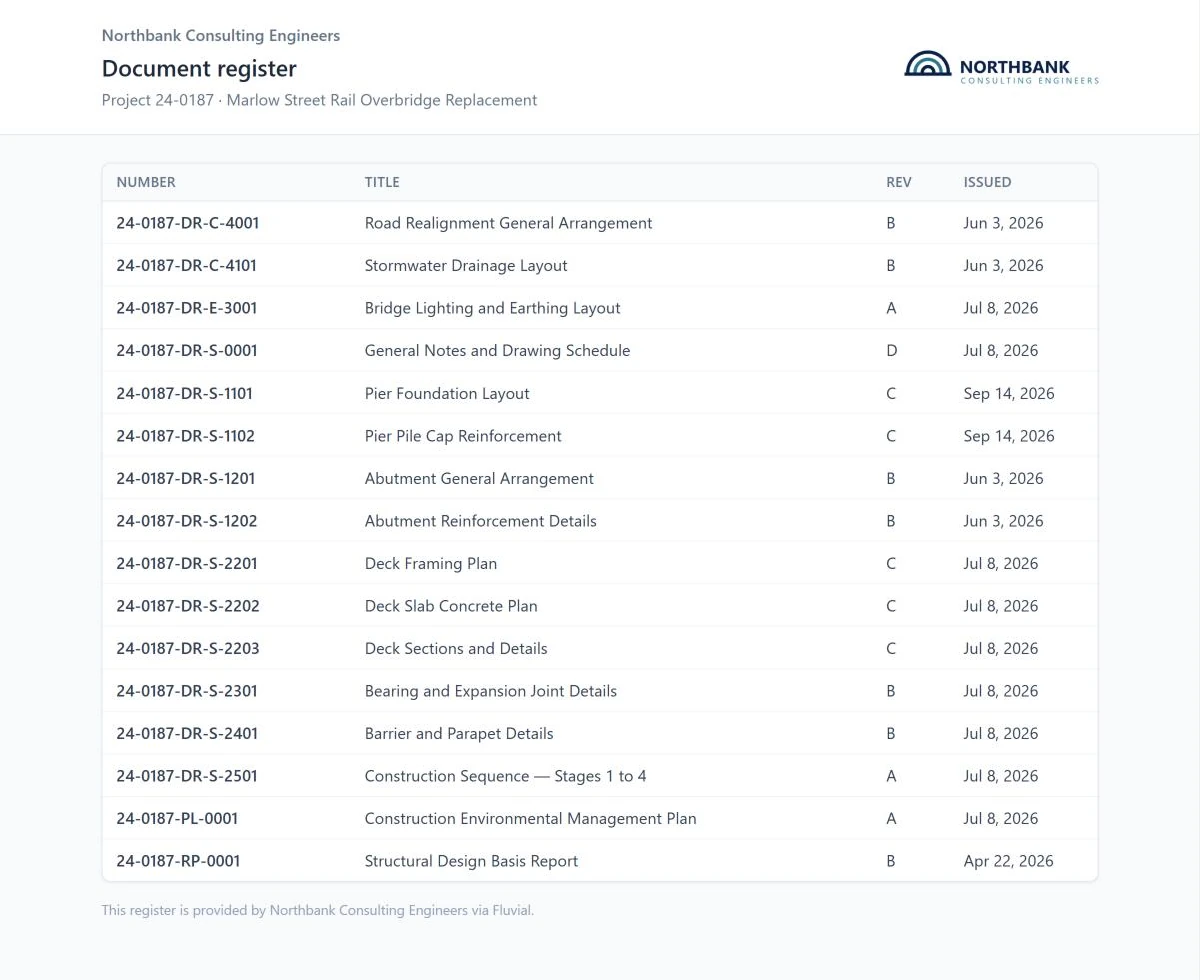
Task: Select Construction Sequence — Stages 1 to 4 title
Action: click(505, 776)
